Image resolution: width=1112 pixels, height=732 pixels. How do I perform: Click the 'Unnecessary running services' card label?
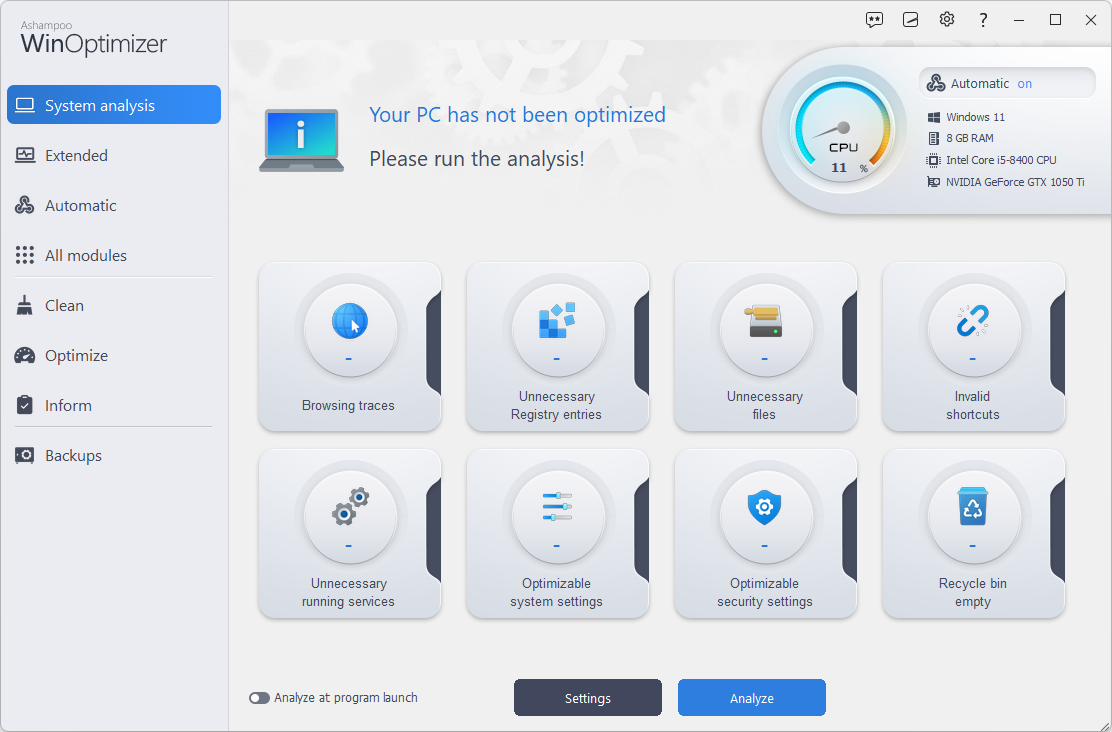[x=348, y=592]
